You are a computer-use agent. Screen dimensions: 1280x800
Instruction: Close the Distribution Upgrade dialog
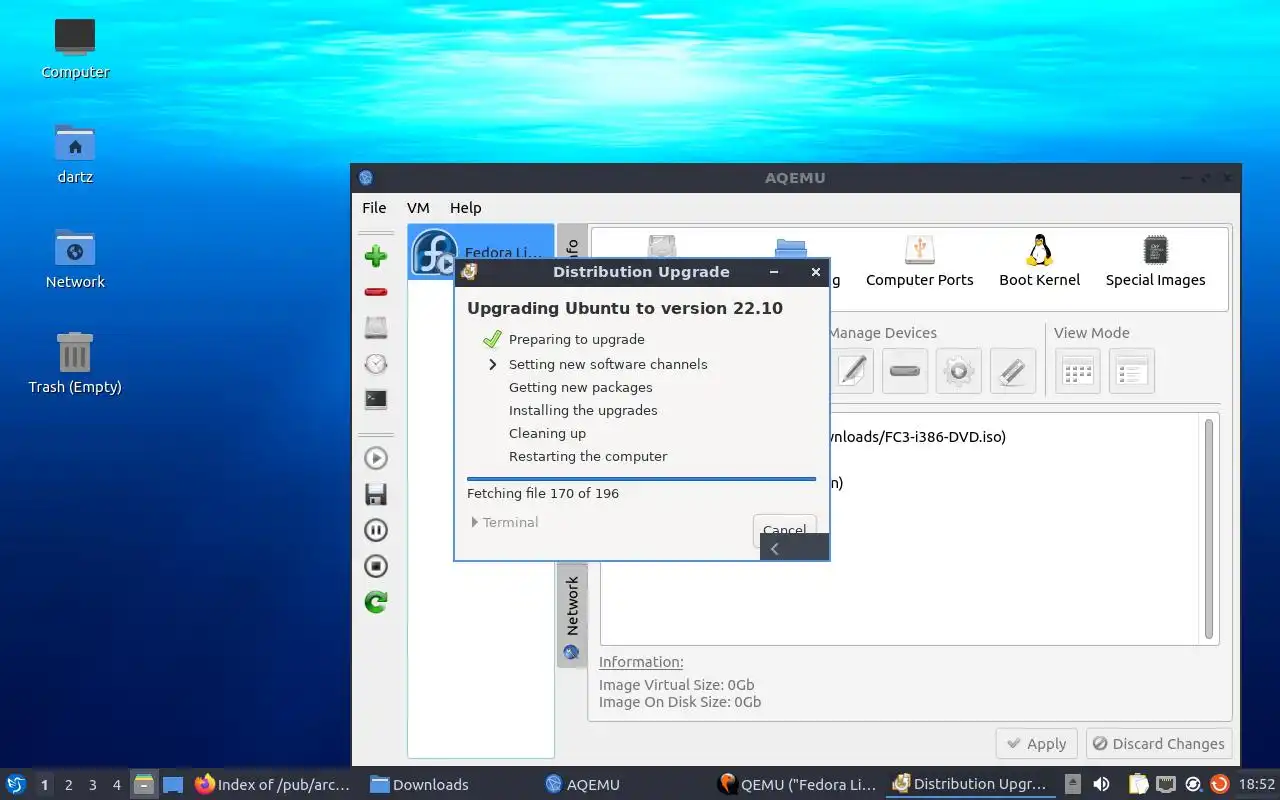coord(816,272)
